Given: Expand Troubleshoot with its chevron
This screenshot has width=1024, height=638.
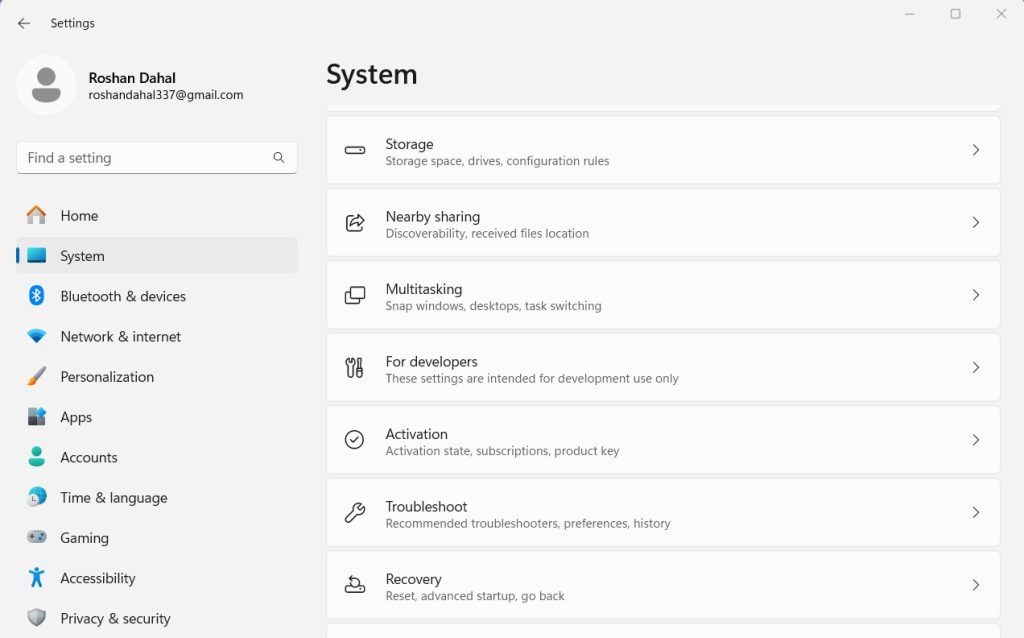Looking at the screenshot, I should [x=976, y=513].
